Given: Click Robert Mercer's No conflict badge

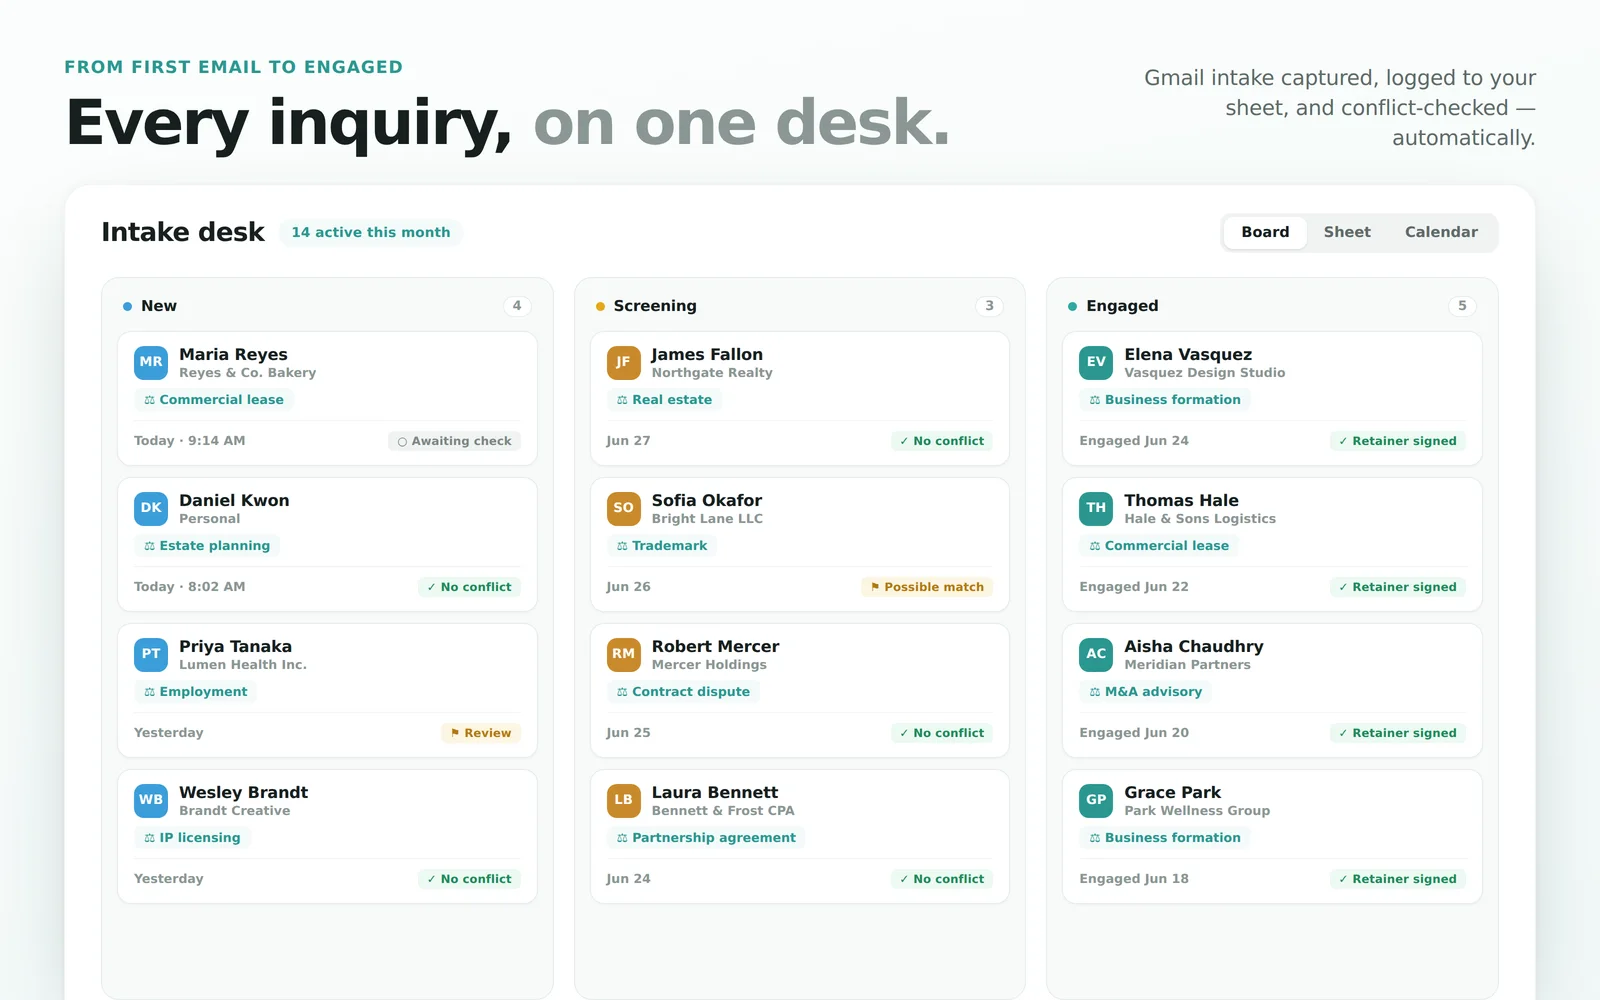Looking at the screenshot, I should [941, 733].
